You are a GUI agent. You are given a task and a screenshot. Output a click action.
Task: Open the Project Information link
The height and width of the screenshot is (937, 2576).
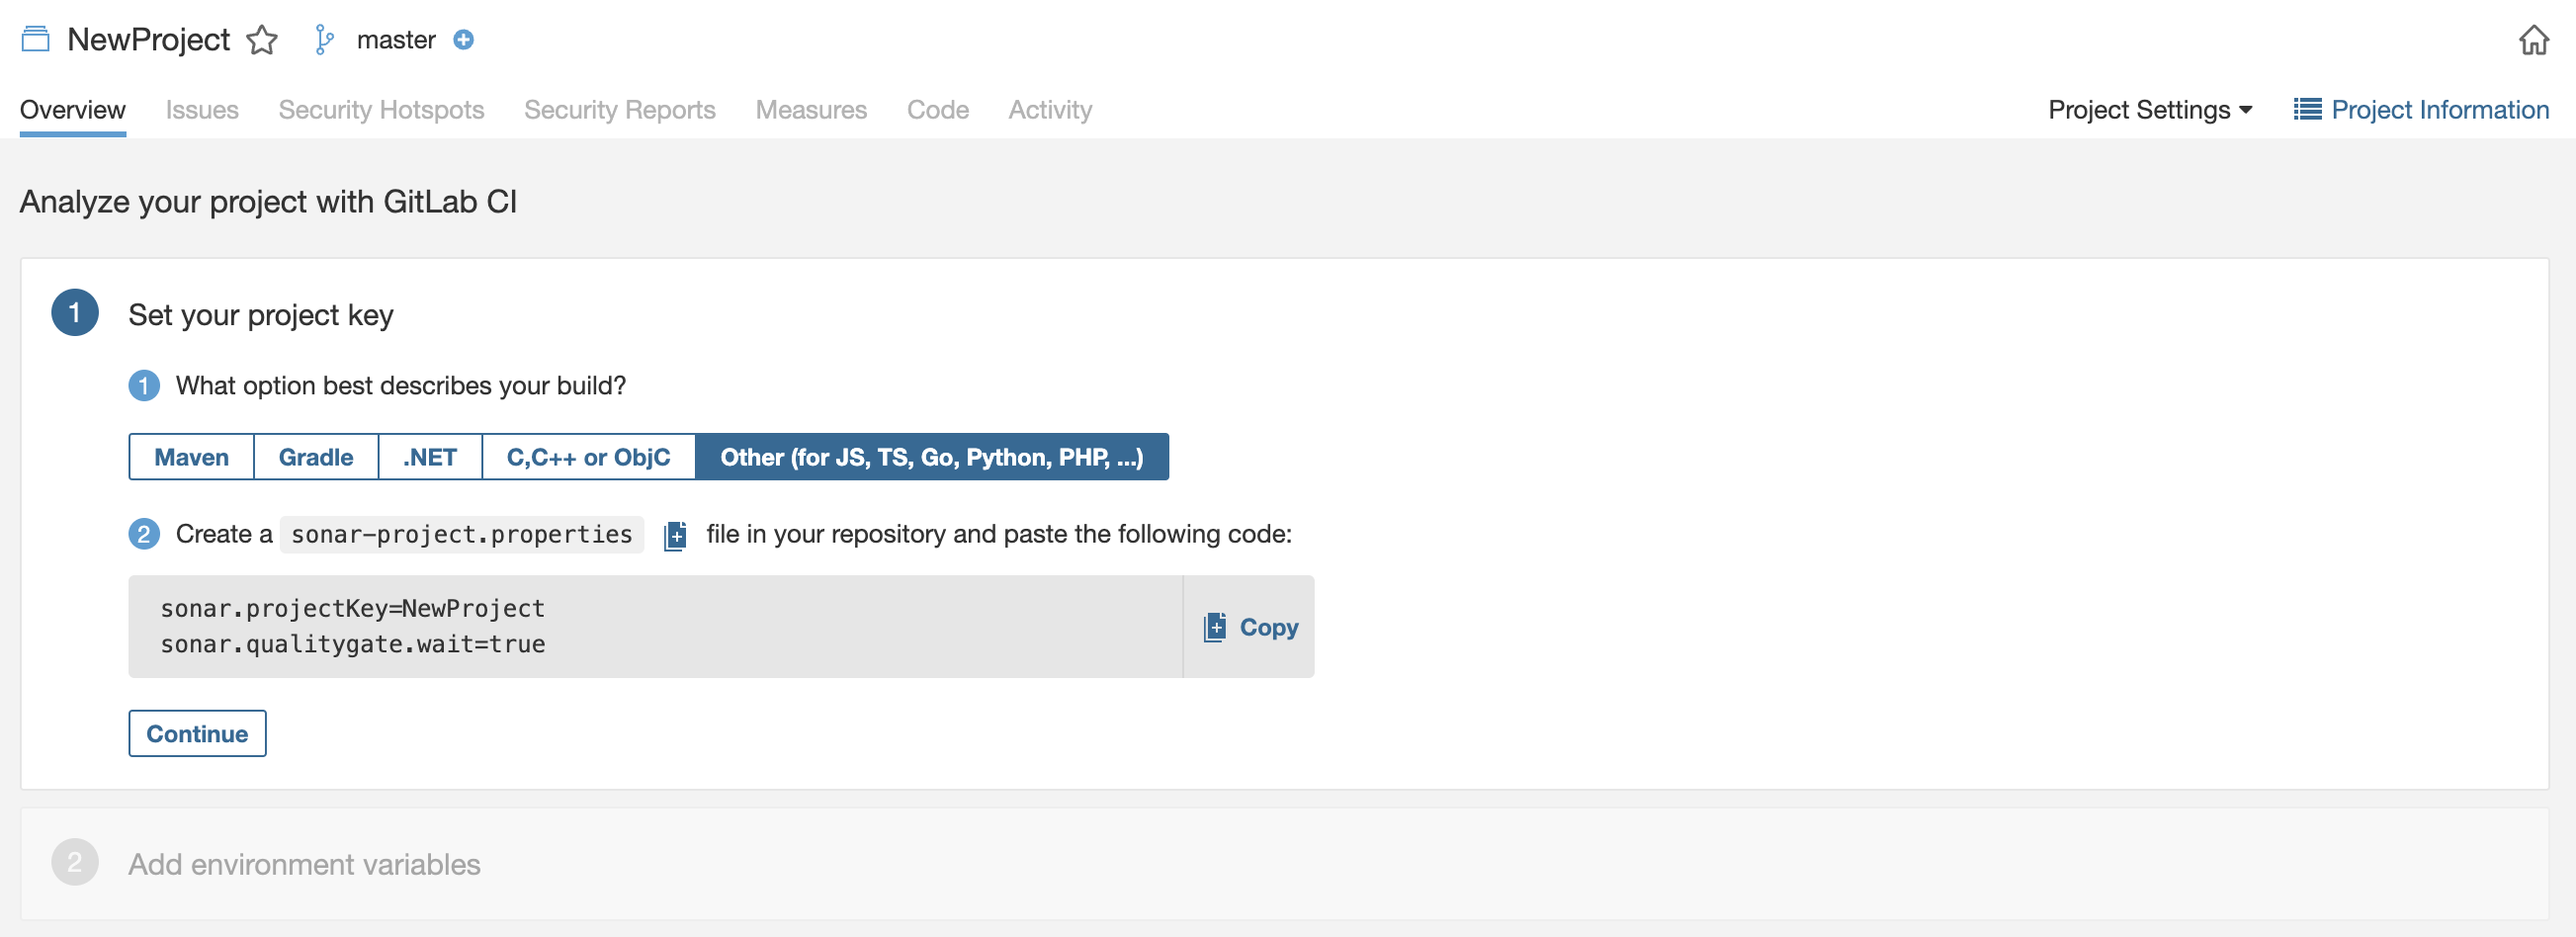point(2439,110)
